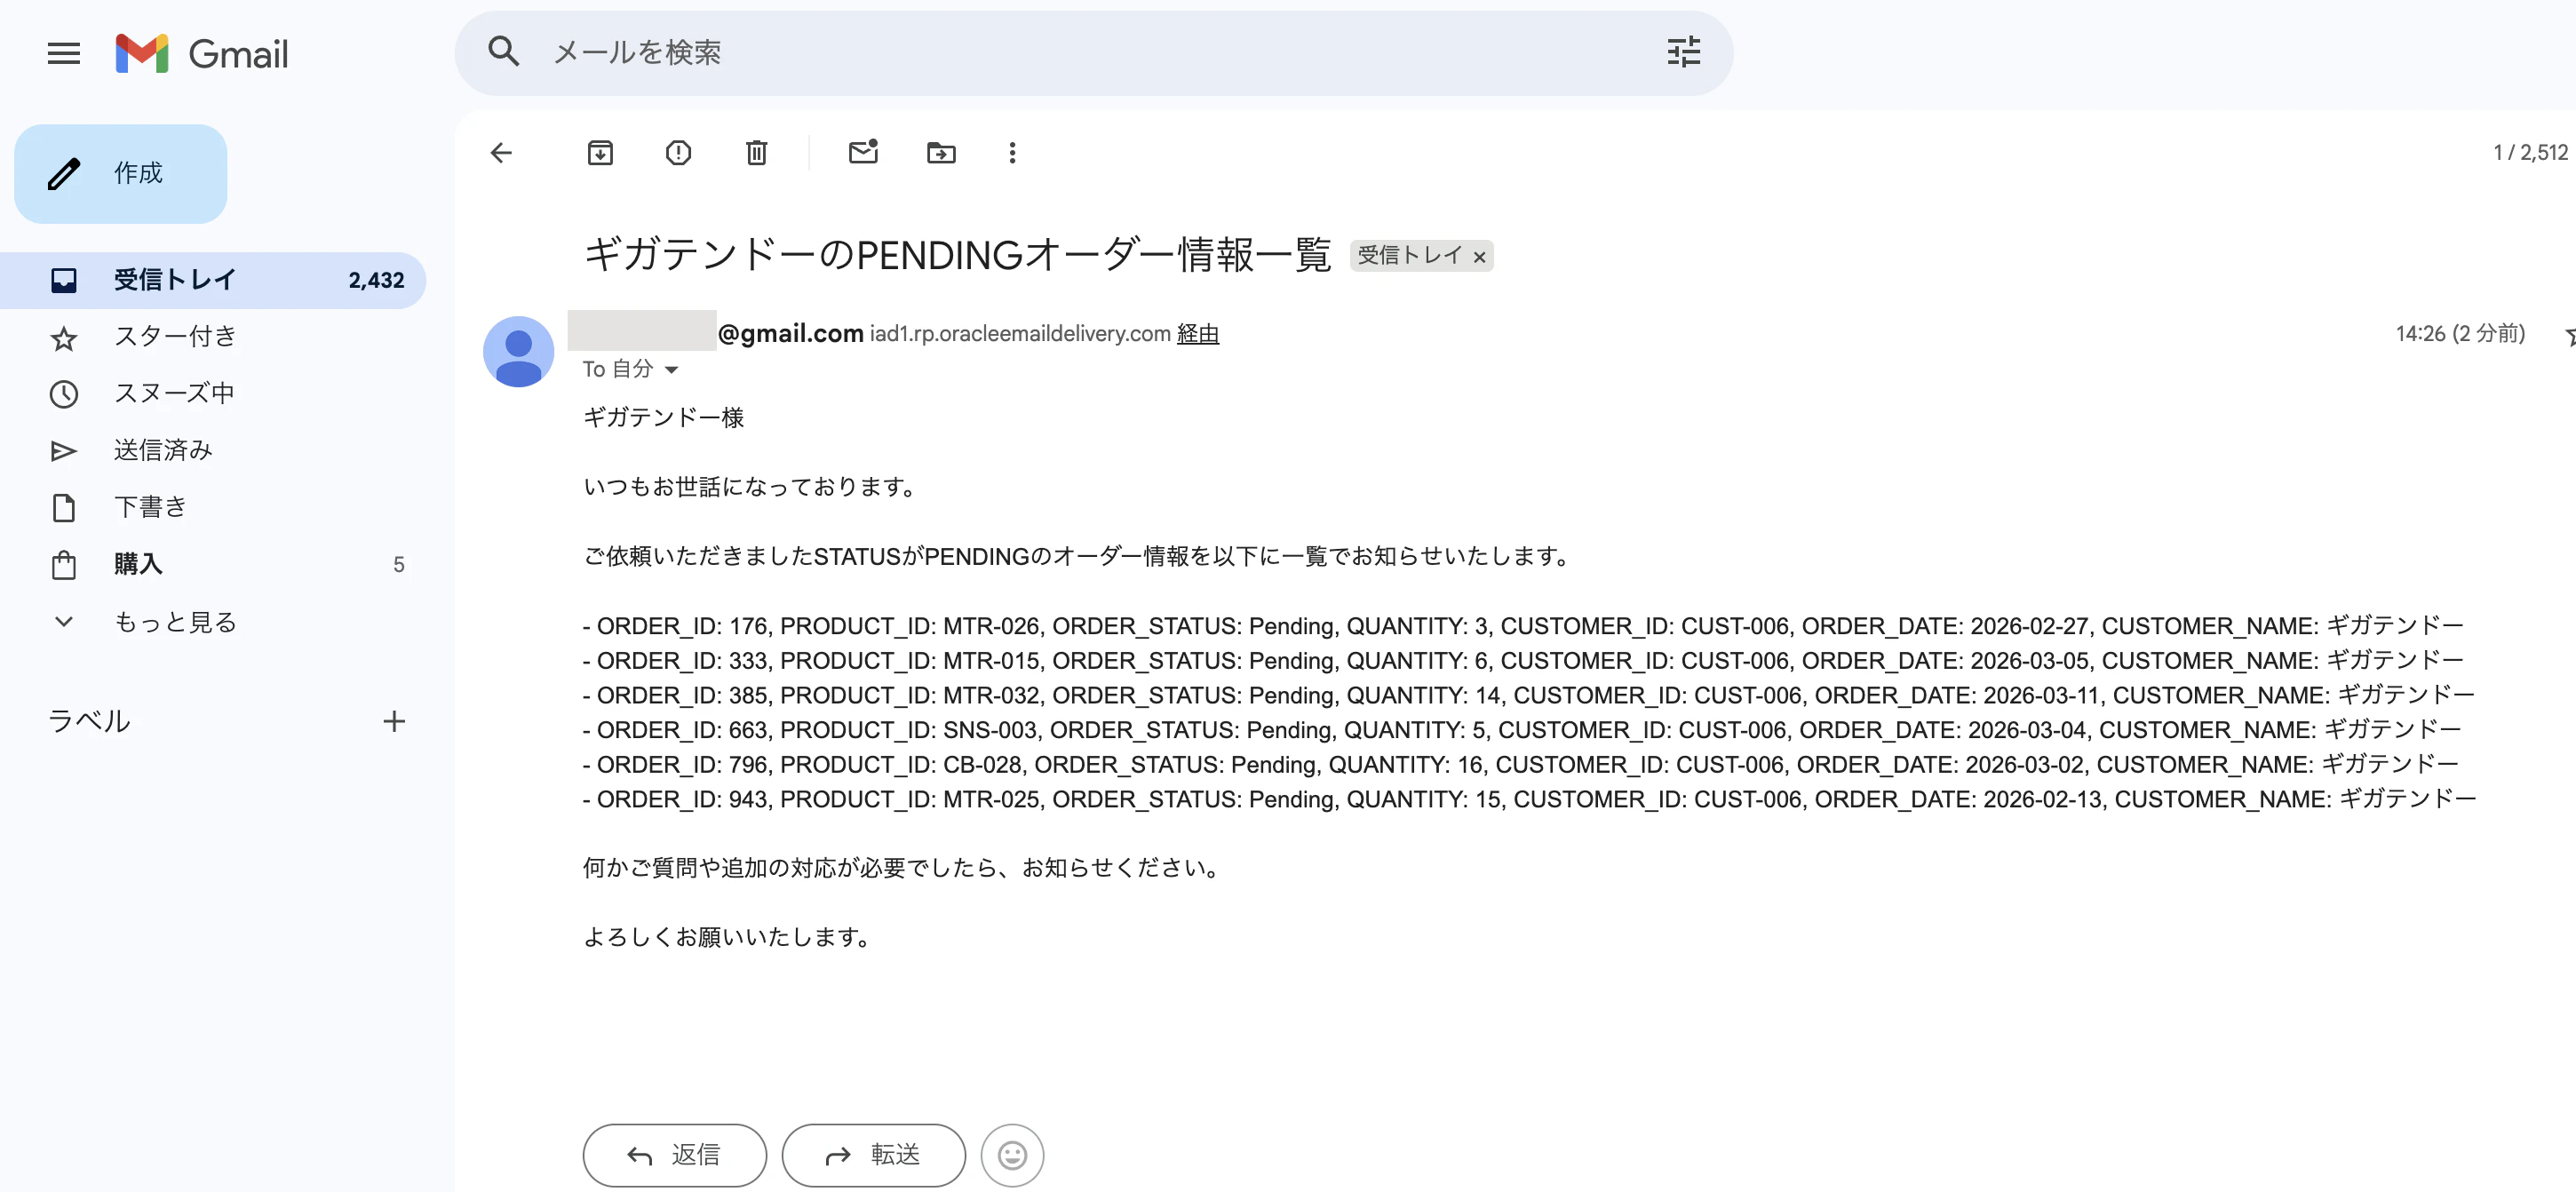Add an emoji reaction to email
This screenshot has width=2576, height=1192.
tap(1012, 1155)
